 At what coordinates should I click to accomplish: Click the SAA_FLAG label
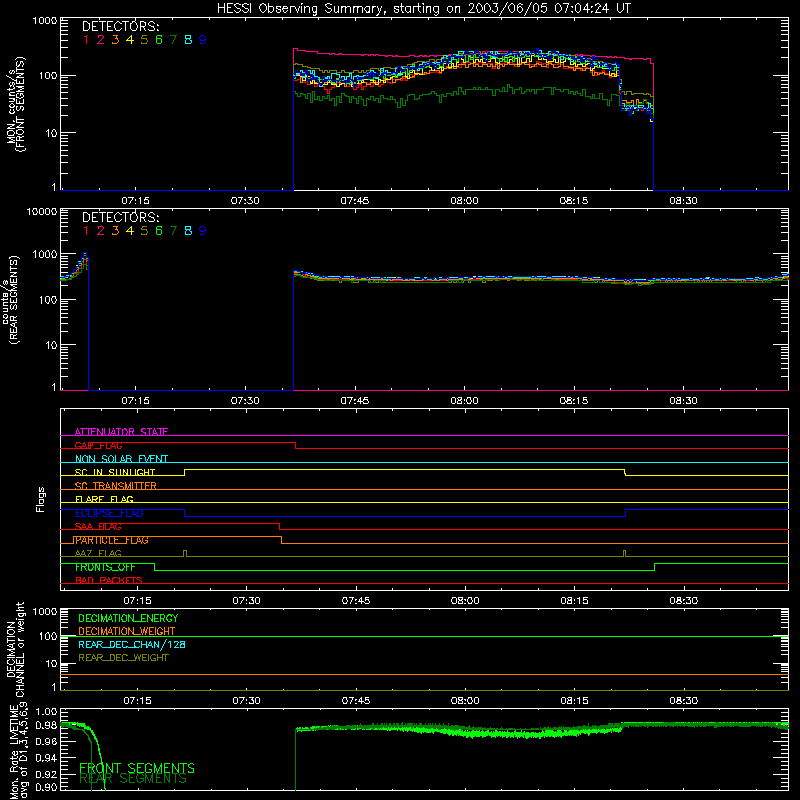point(98,527)
